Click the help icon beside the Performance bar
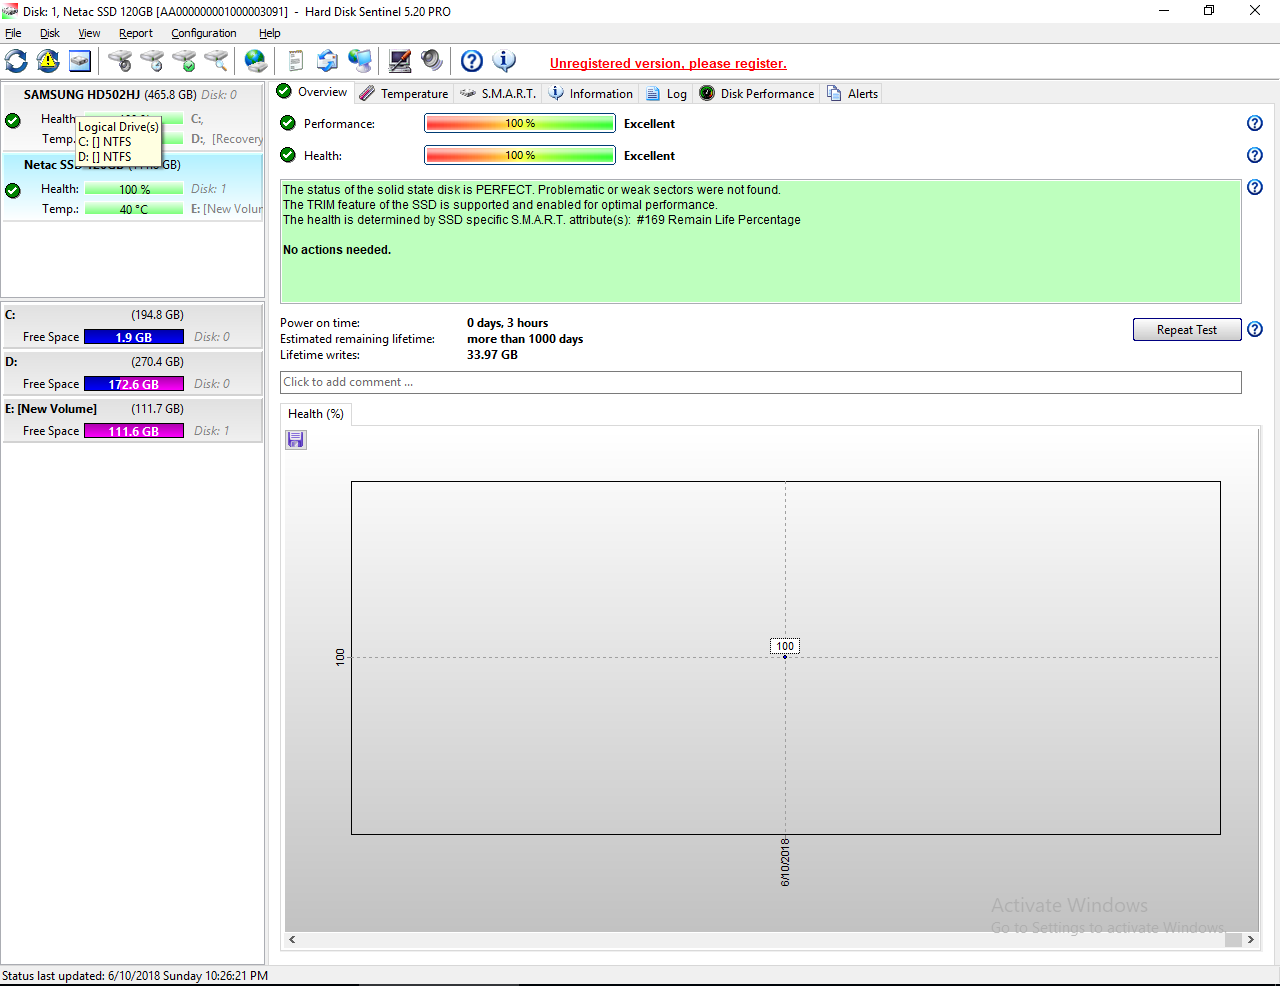1280x986 pixels. [x=1255, y=123]
